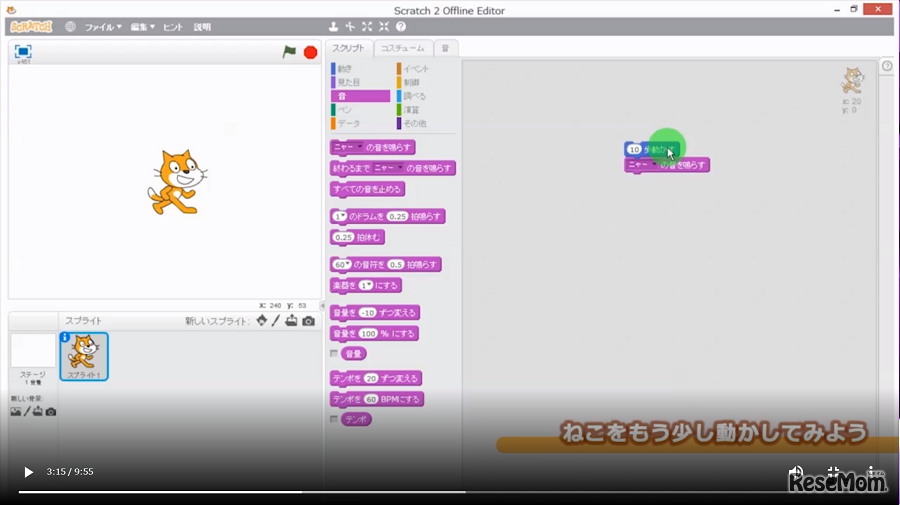Click the 100 field in 音量を % block
The image size is (900, 505).
click(x=368, y=333)
